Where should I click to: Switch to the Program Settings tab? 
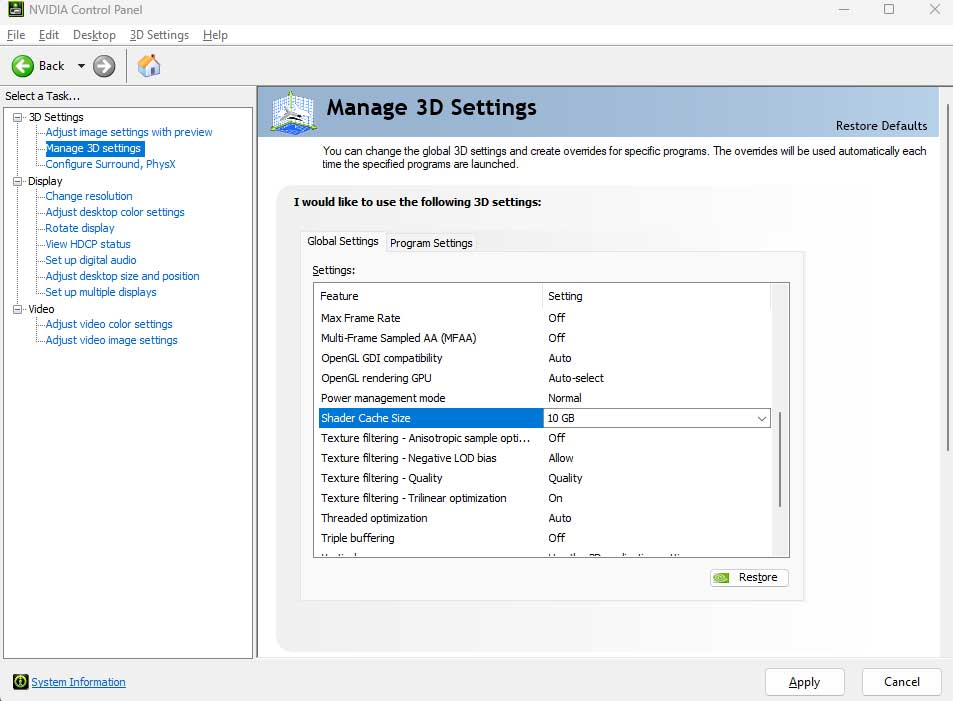click(431, 243)
